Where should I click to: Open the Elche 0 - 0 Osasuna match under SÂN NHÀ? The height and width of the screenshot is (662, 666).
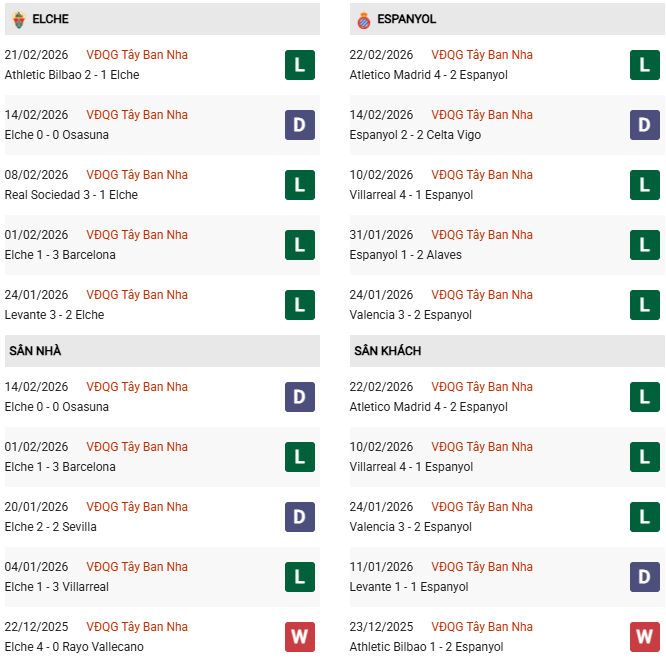click(x=57, y=407)
